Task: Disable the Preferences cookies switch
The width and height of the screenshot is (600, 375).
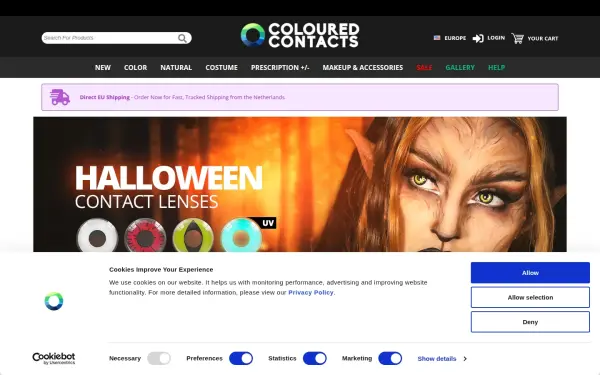Action: coord(241,359)
